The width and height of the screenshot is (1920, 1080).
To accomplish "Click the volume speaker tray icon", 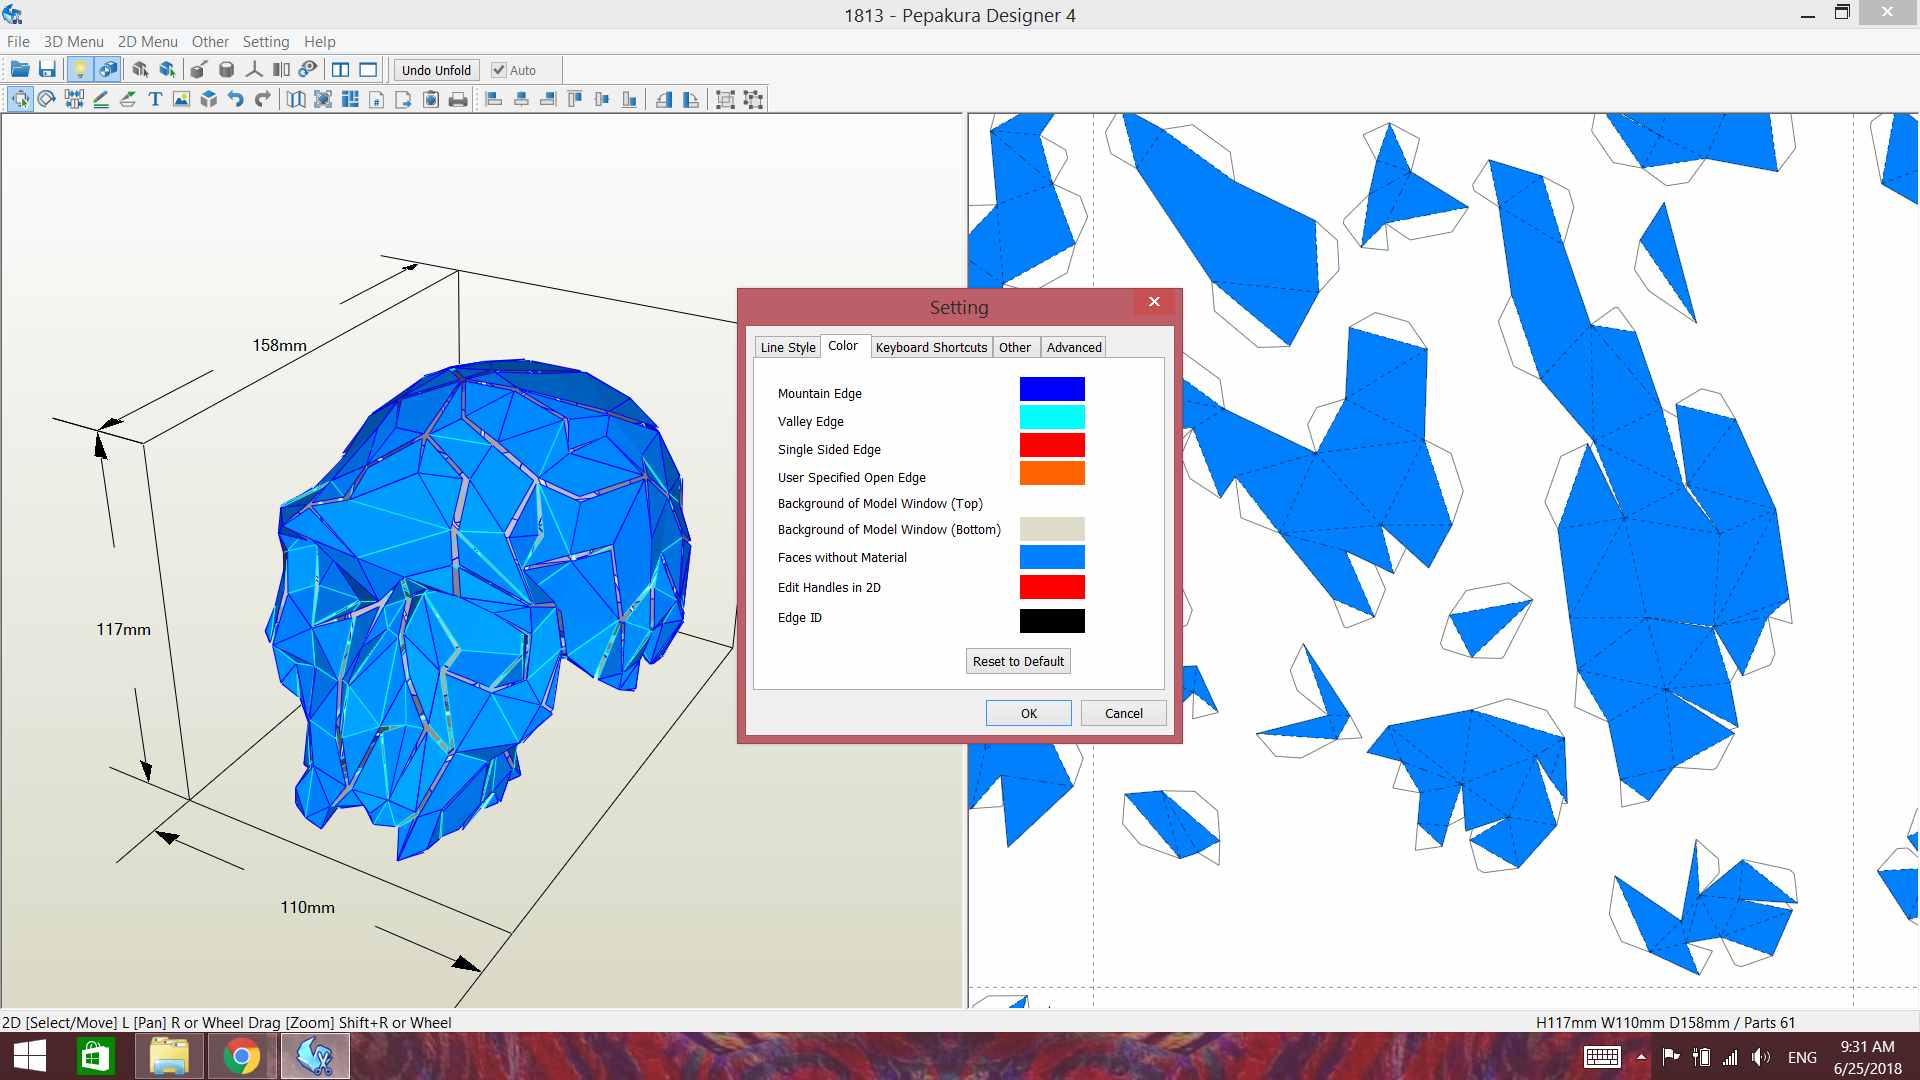I will pos(1761,1057).
